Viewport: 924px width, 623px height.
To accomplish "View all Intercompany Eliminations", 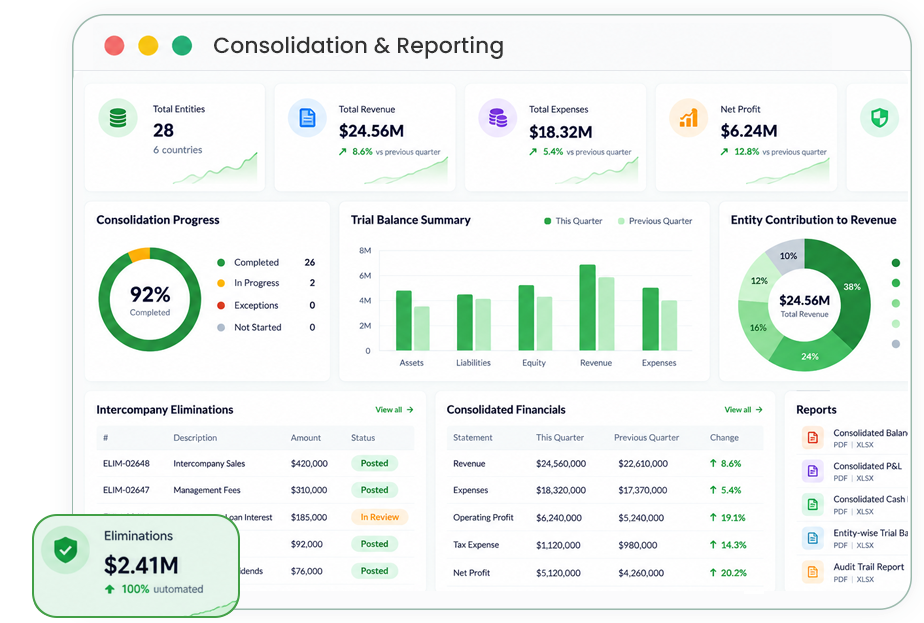I will (394, 410).
